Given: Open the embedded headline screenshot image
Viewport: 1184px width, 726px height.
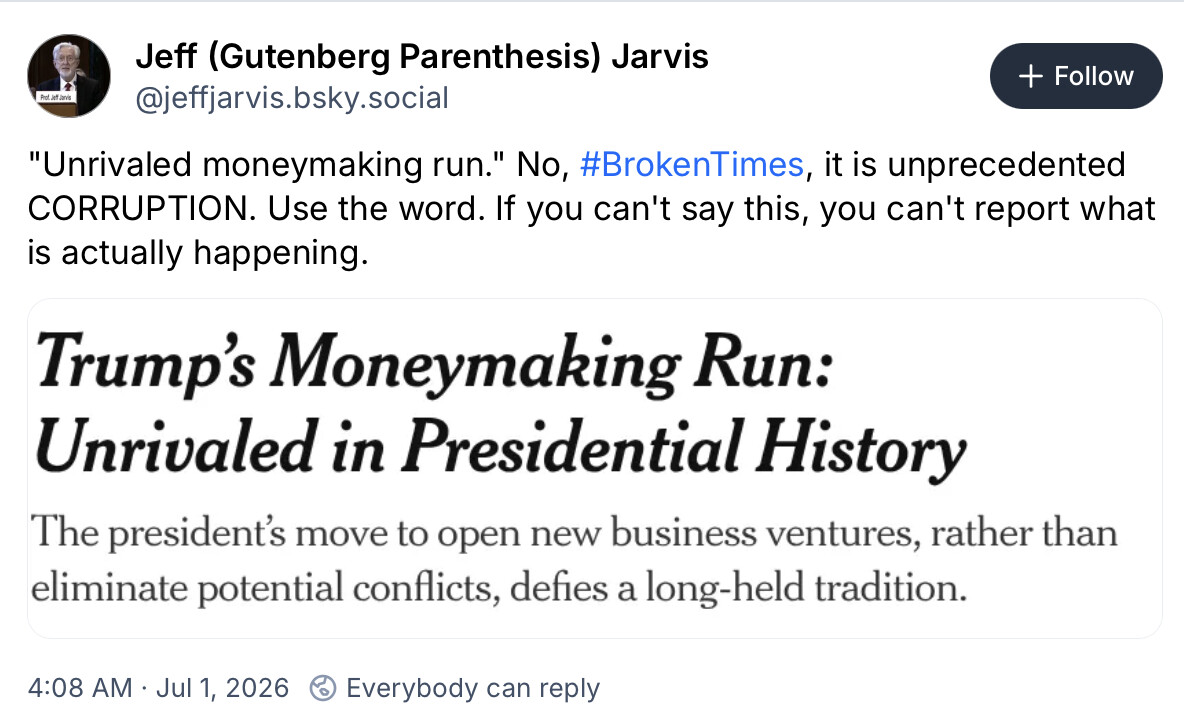Looking at the screenshot, I should click(x=594, y=468).
